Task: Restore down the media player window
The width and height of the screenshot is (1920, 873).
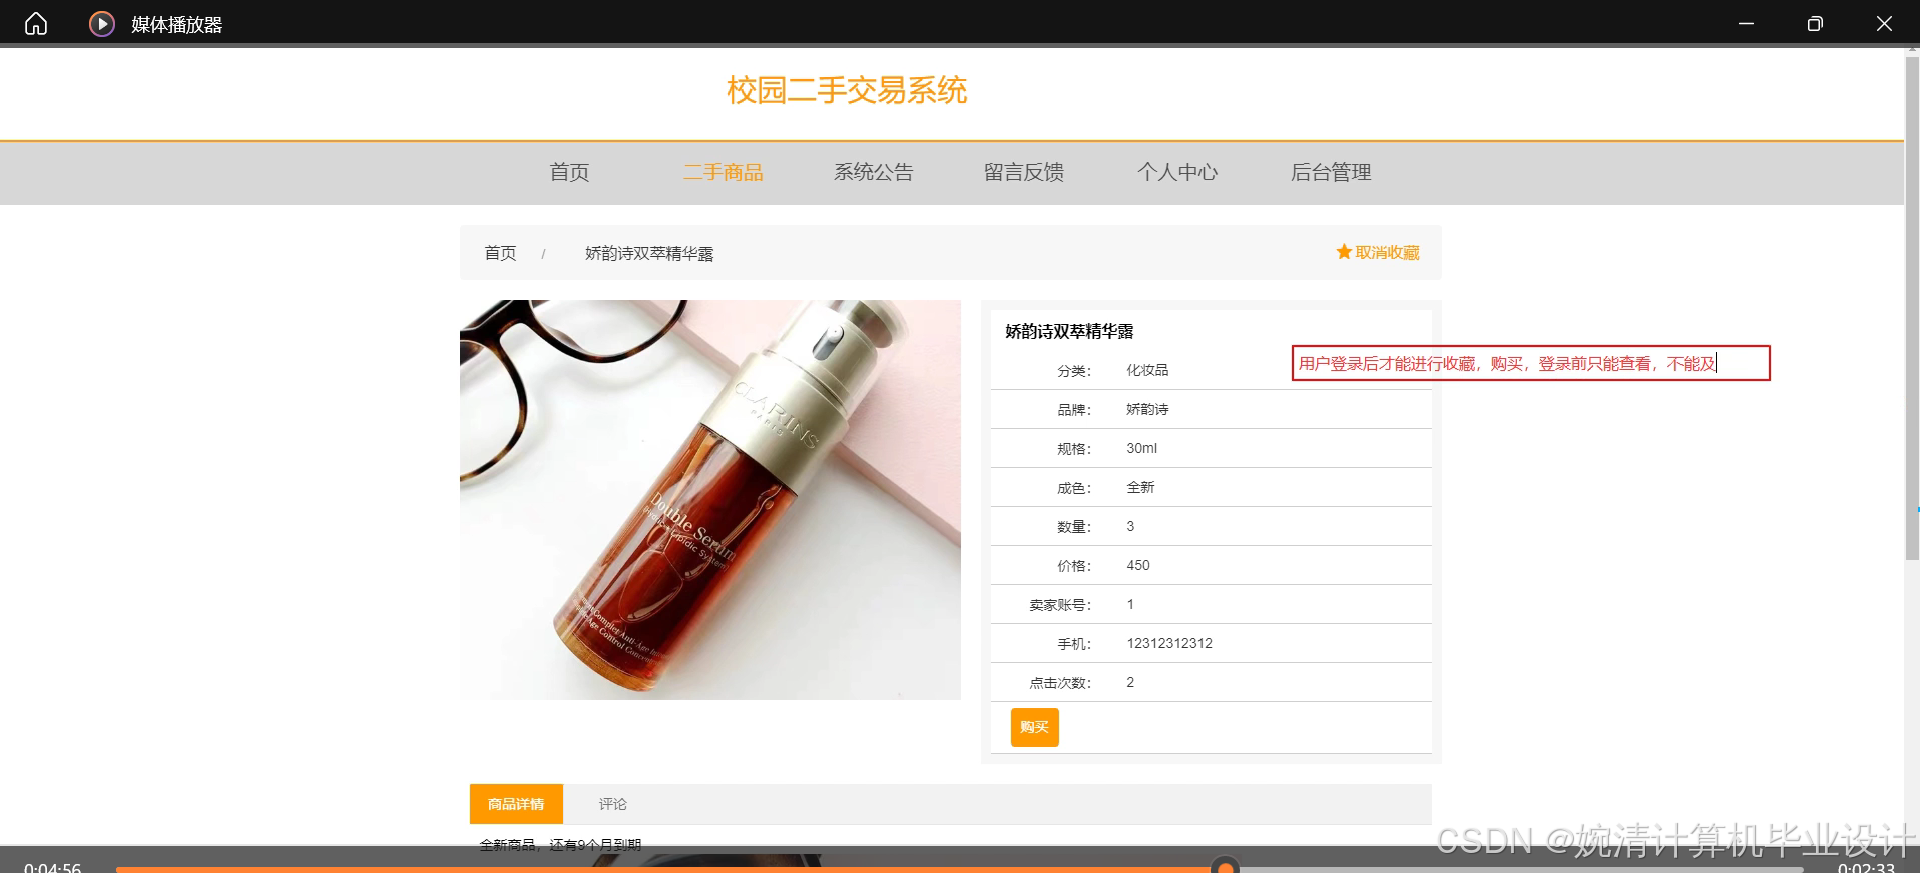Action: pyautogui.click(x=1815, y=23)
